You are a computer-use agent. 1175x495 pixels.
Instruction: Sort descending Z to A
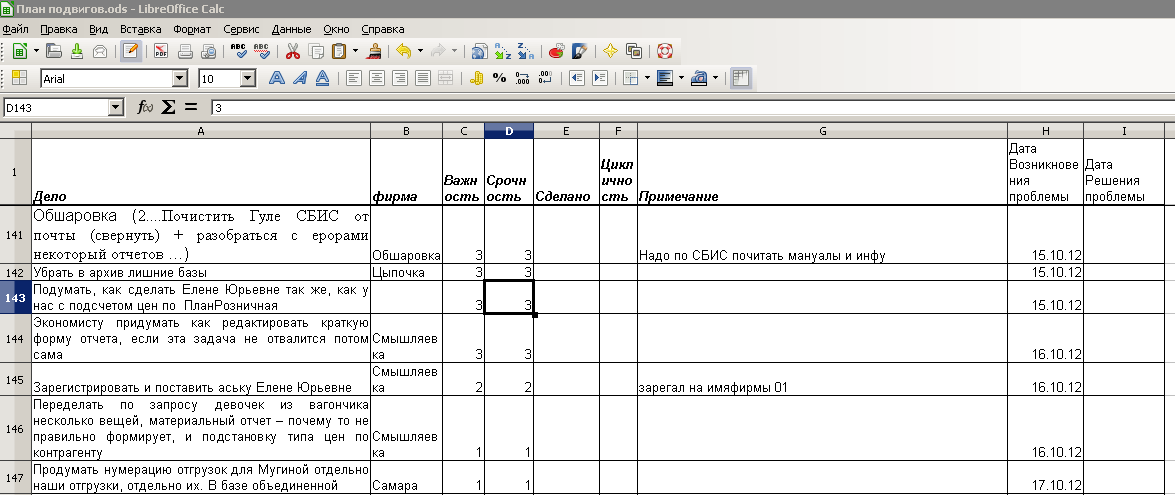(525, 51)
